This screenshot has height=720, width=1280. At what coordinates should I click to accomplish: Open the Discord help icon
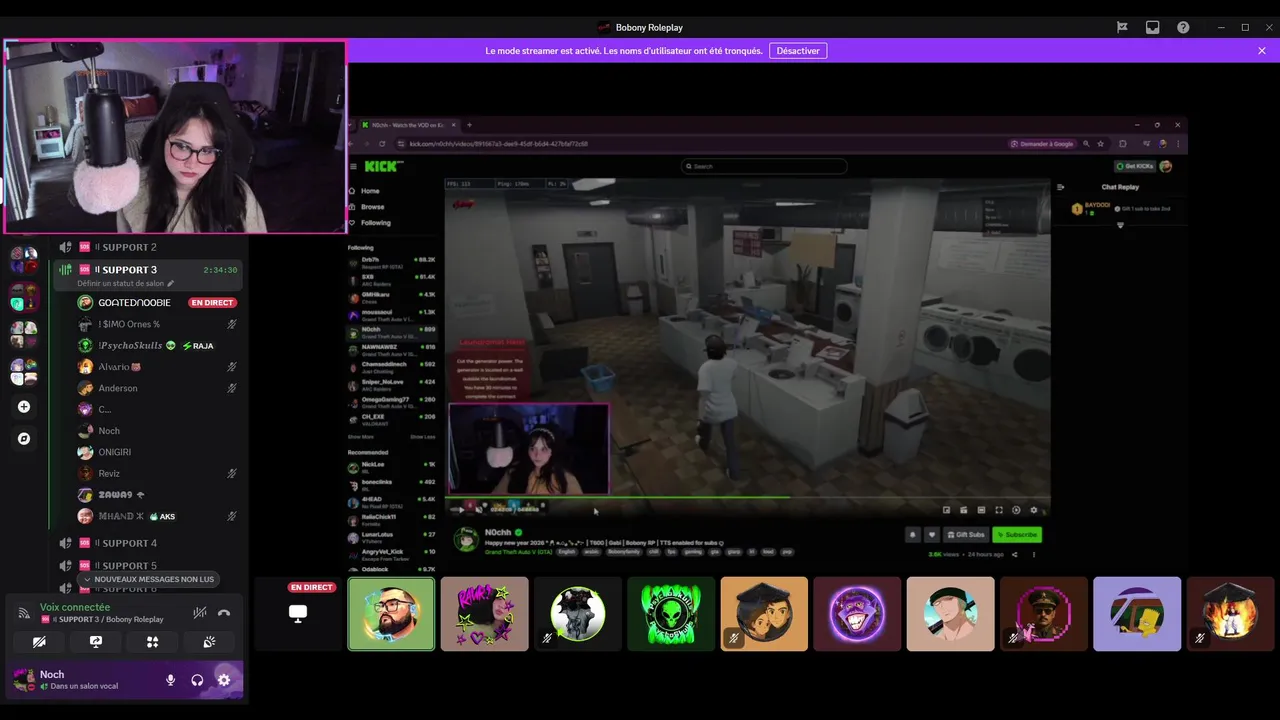pos(1183,28)
